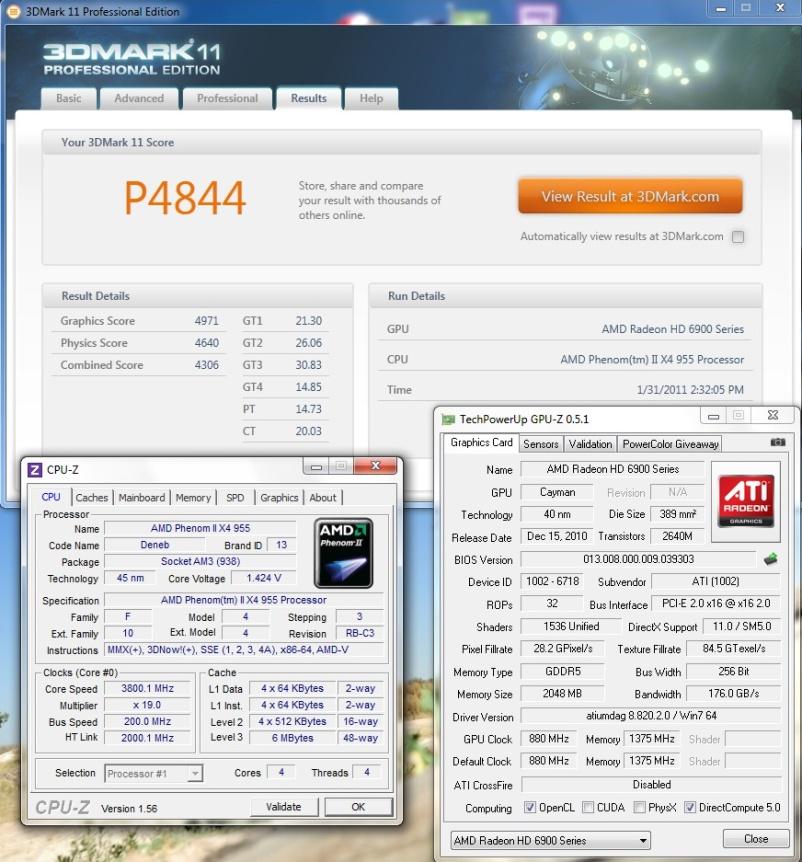Switch to the Basic tab in 3DMark
802x862 pixels.
[69, 98]
